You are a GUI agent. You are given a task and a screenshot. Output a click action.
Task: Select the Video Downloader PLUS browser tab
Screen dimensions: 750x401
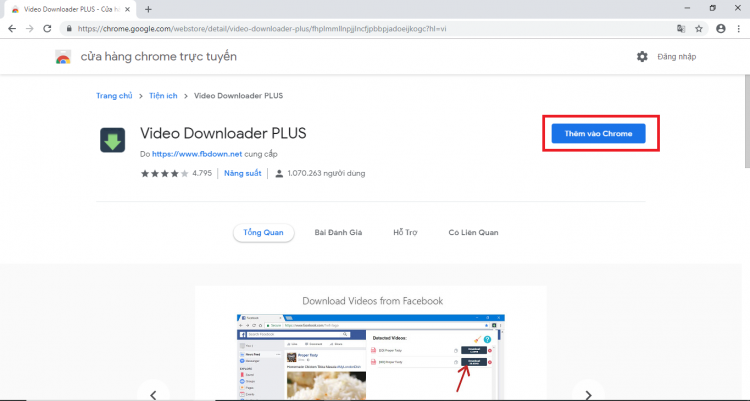tap(71, 9)
